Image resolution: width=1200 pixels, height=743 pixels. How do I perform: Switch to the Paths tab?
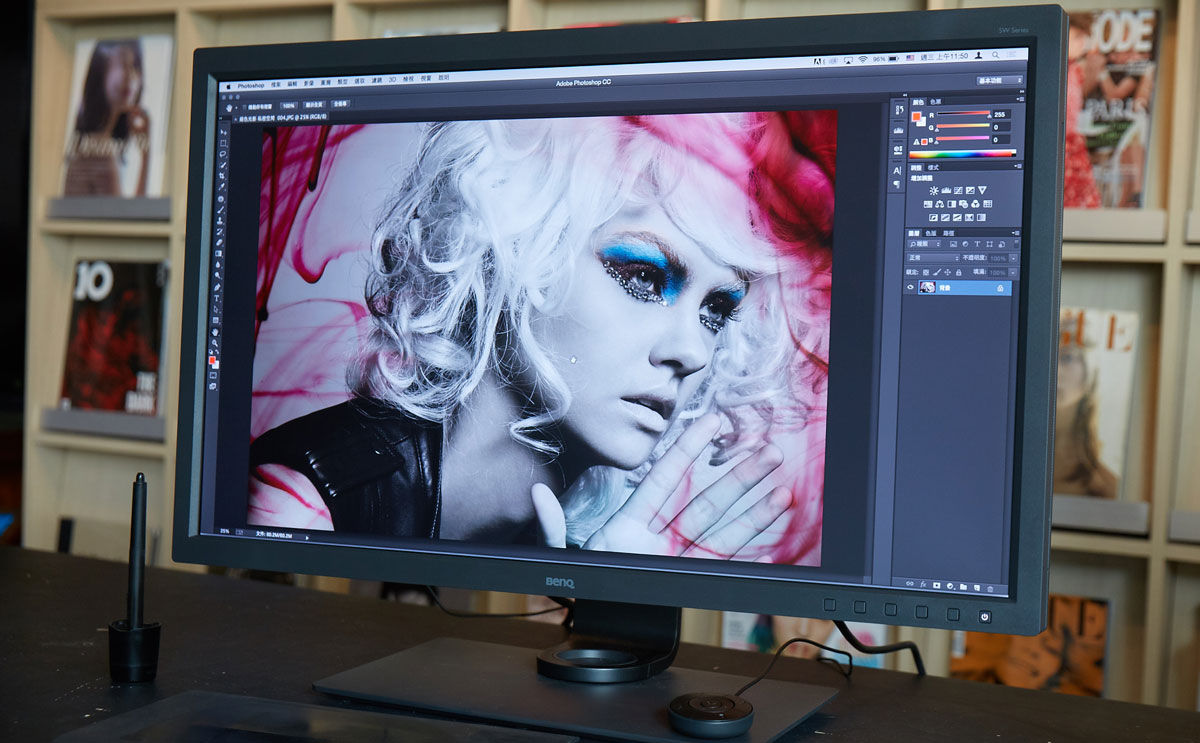click(949, 233)
